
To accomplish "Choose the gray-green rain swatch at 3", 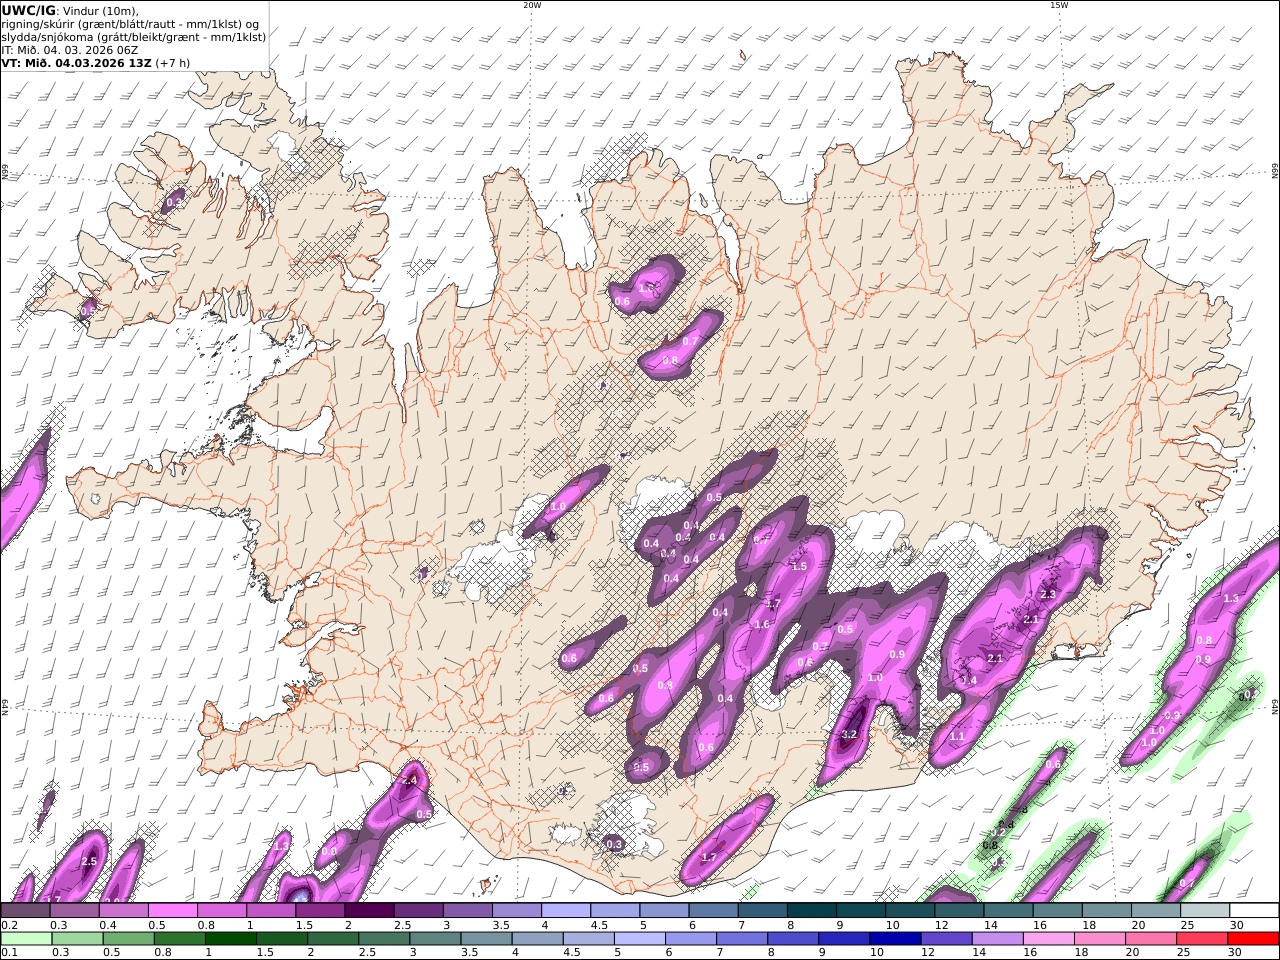I will 434,938.
